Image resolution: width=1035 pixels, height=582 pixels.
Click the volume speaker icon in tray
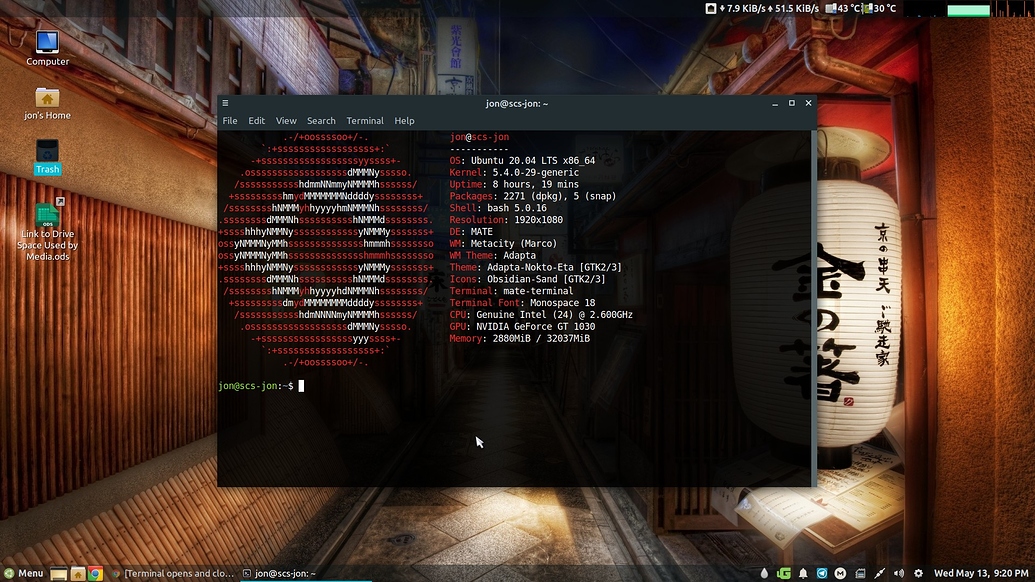point(899,572)
